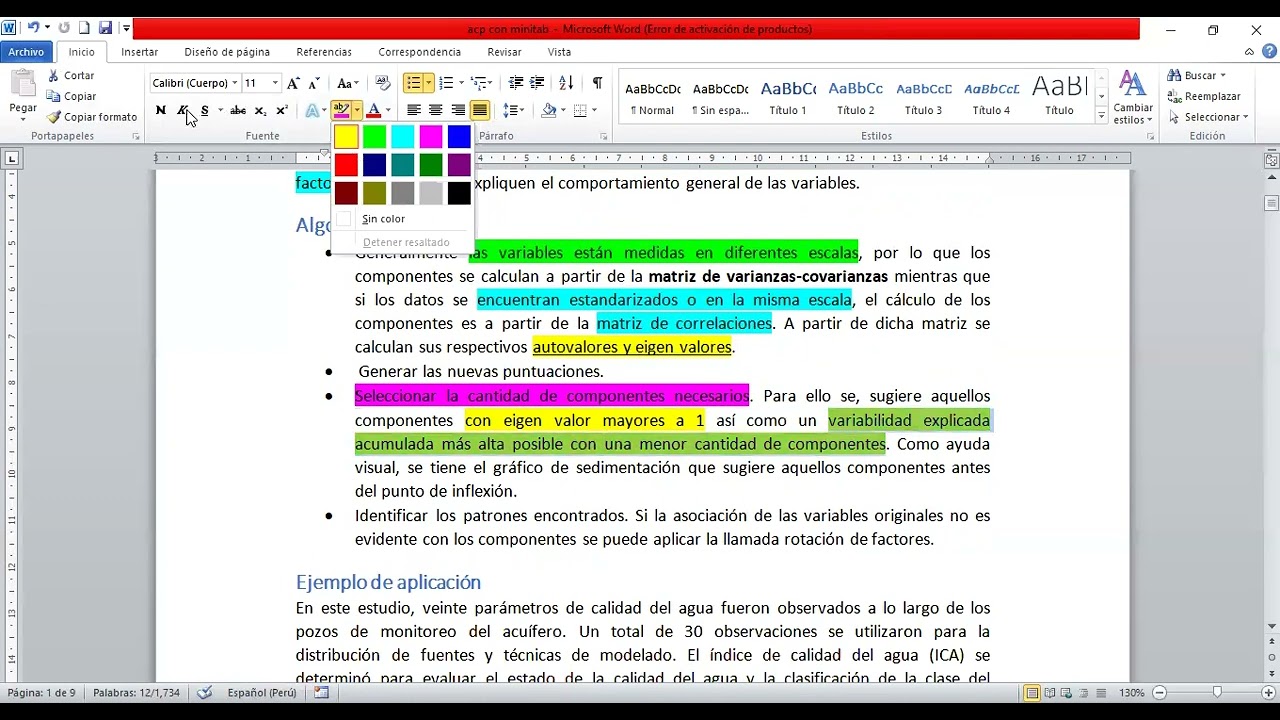Click the zoom slider handle
Screen dimensions: 1280x720
coord(1217,692)
